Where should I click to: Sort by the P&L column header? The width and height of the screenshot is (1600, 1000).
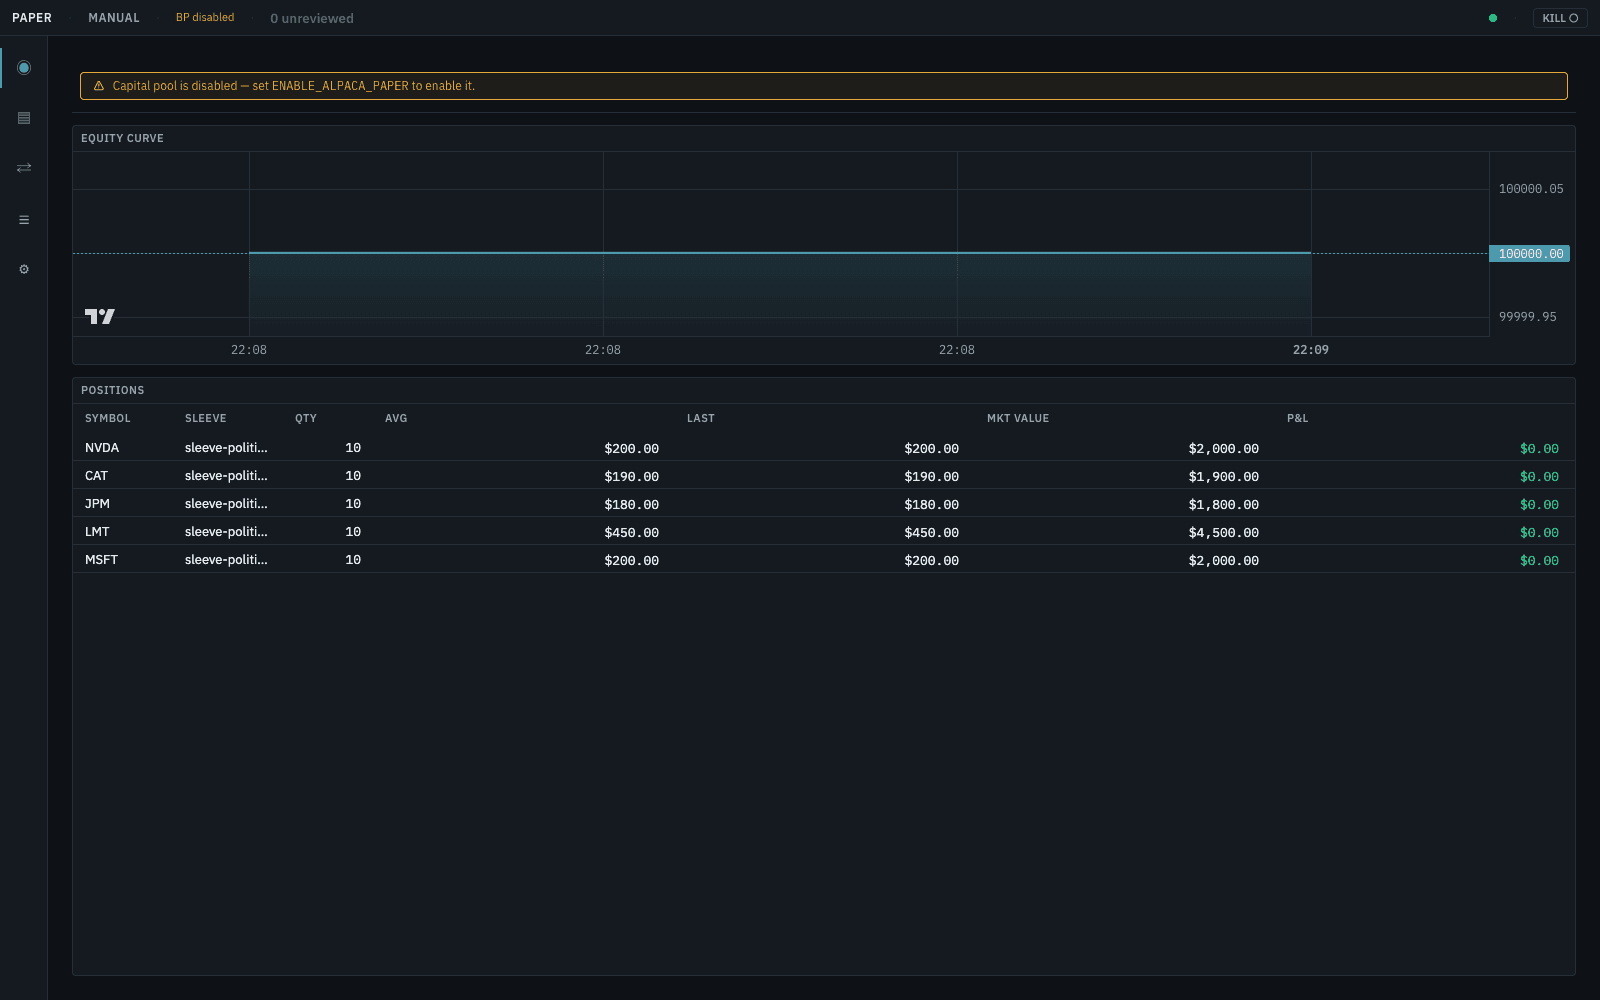point(1298,418)
